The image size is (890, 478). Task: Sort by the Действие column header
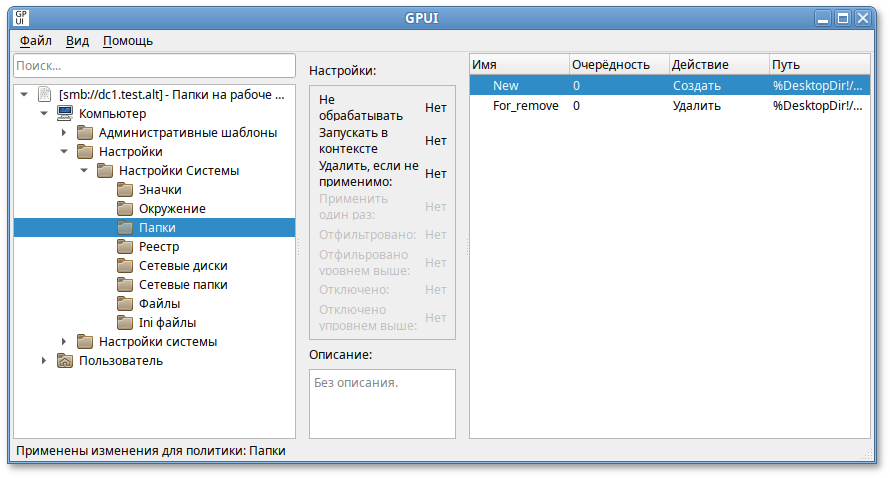pyautogui.click(x=719, y=65)
